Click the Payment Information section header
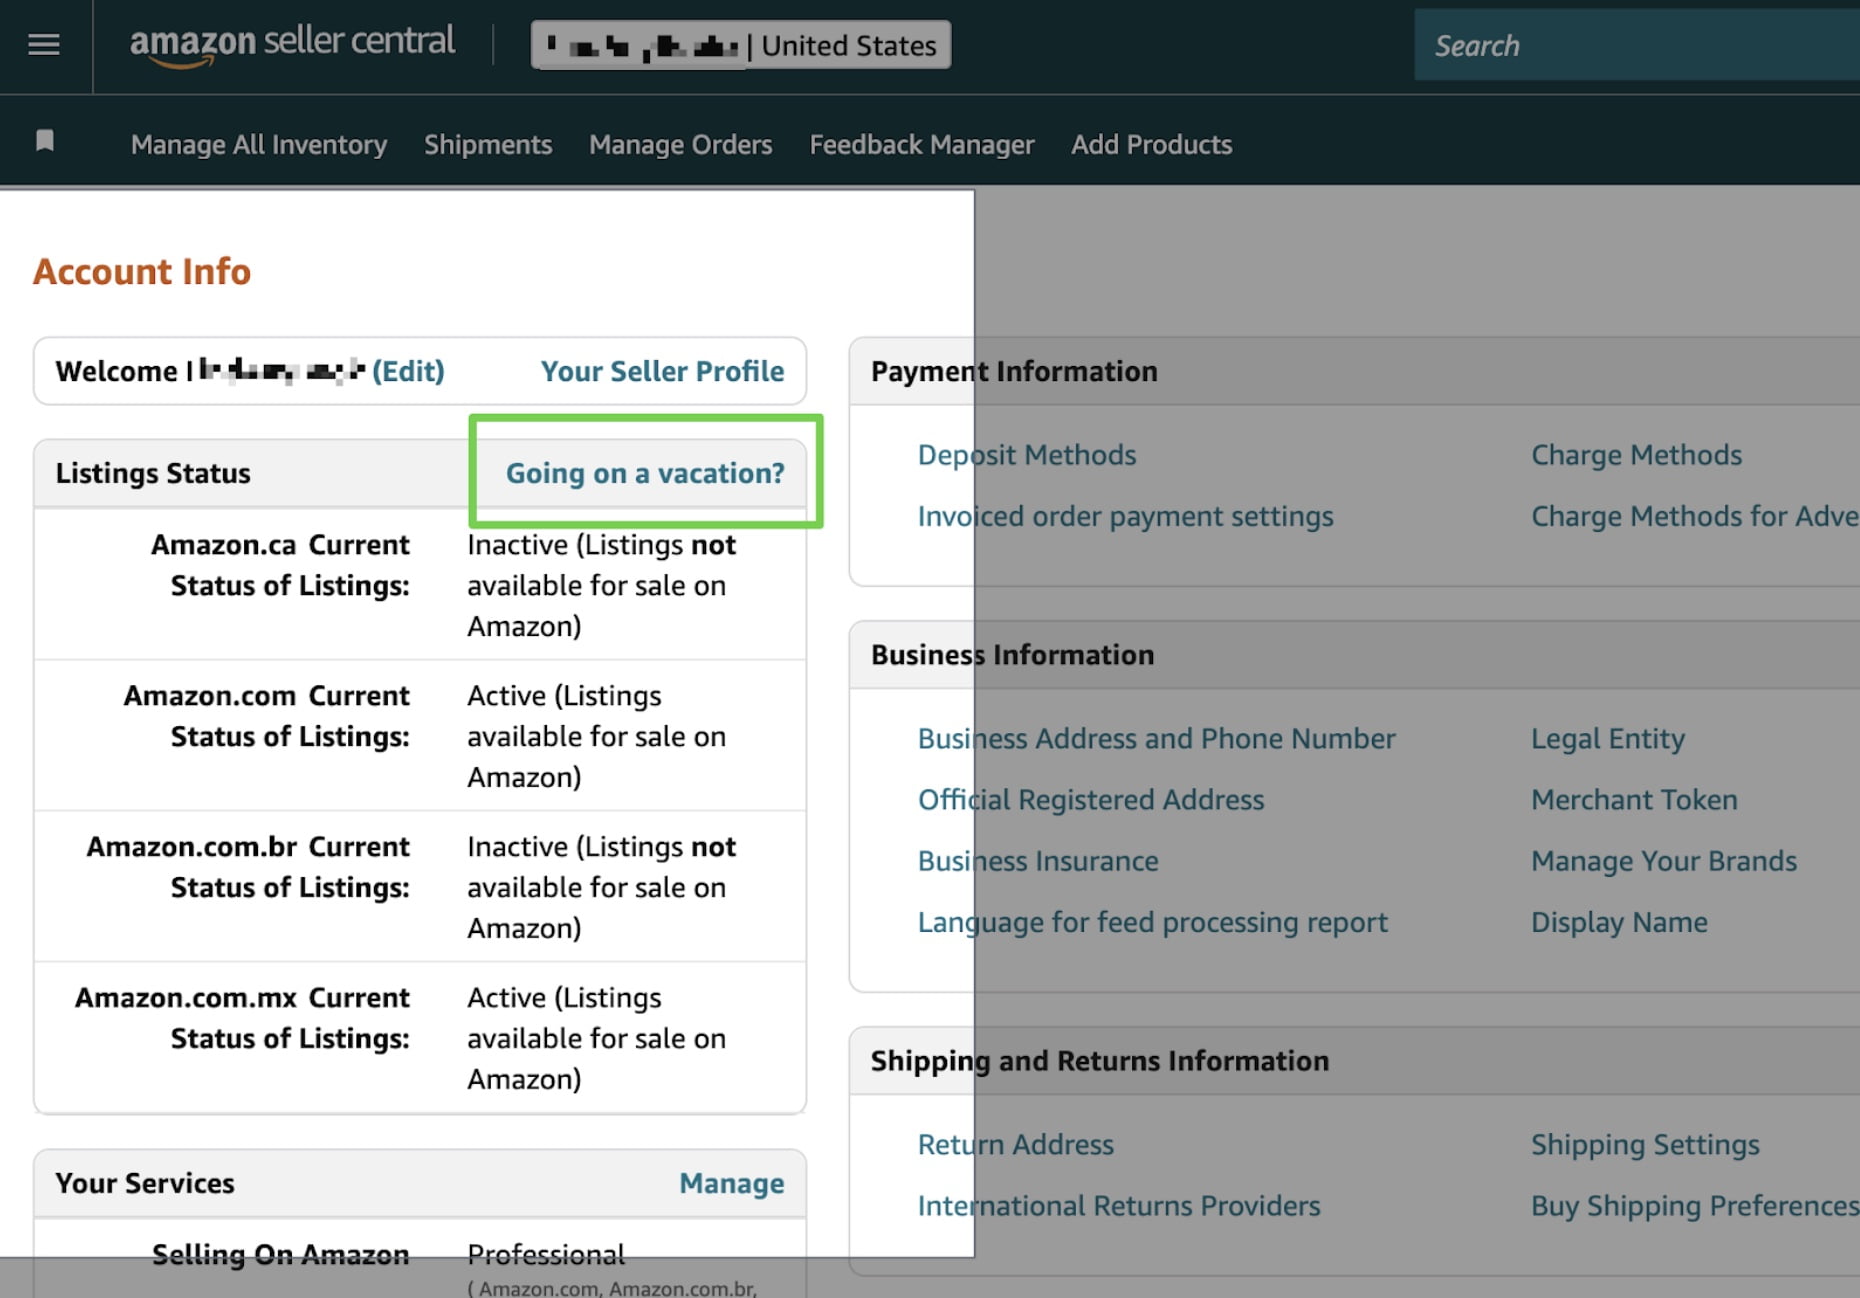This screenshot has width=1860, height=1298. (x=1014, y=371)
